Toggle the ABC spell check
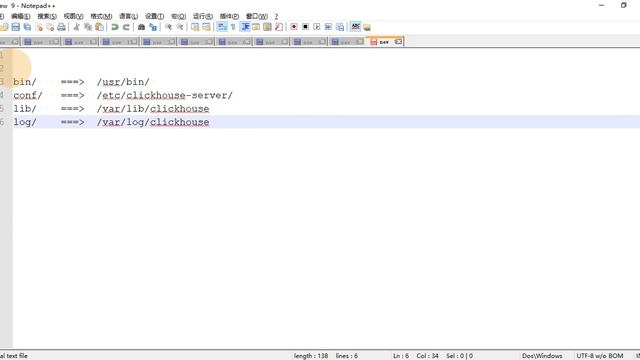The height and width of the screenshot is (360, 640). pyautogui.click(x=356, y=27)
